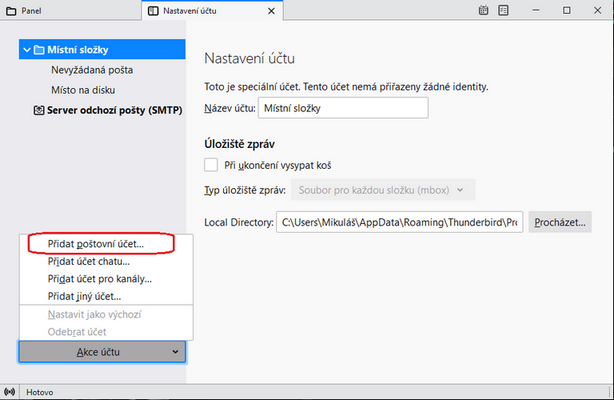Select Přidat jiný účet menu entry
614x400 pixels.
(85, 296)
